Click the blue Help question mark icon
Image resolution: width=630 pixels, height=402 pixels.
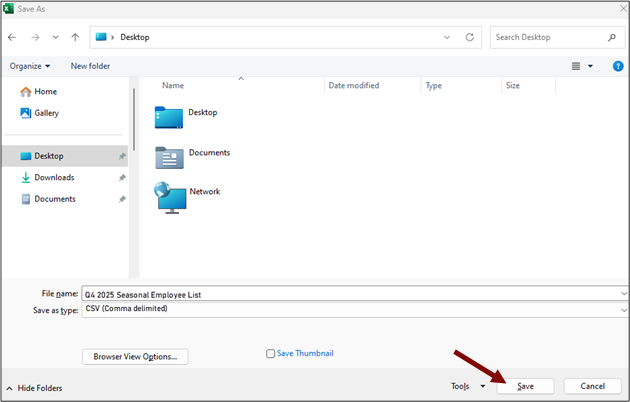click(x=618, y=66)
